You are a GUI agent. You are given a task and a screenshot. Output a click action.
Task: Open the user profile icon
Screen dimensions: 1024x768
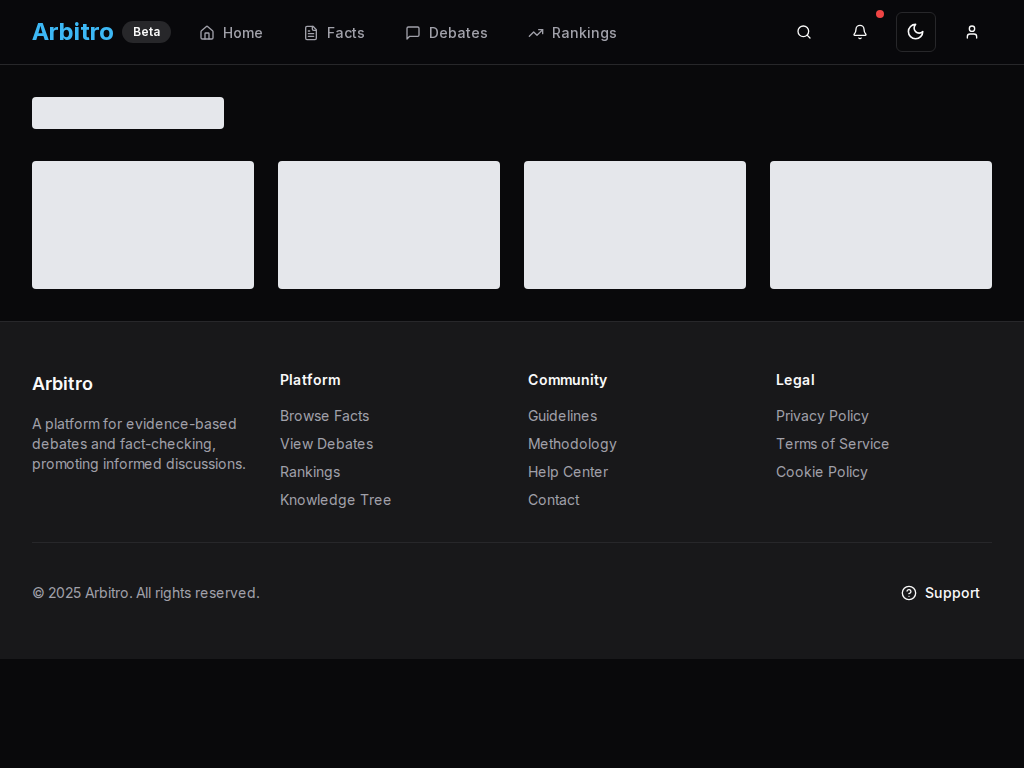[x=972, y=32]
